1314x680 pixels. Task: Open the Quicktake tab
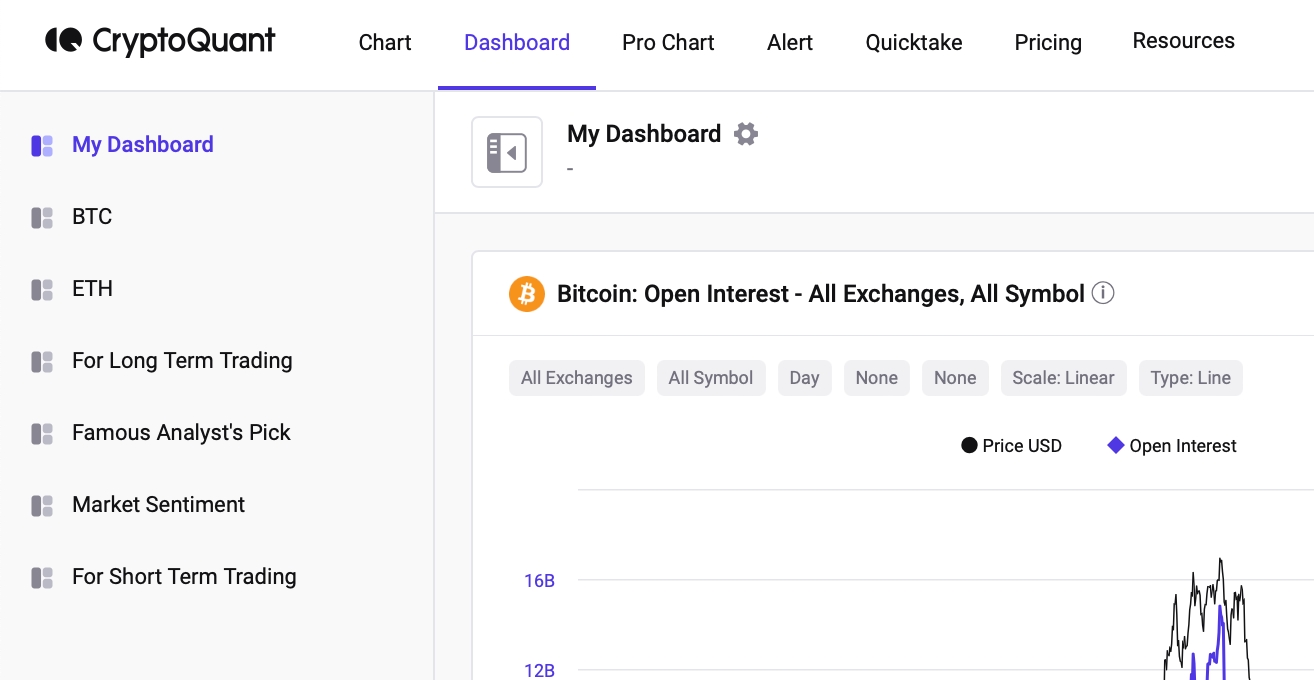pos(914,42)
